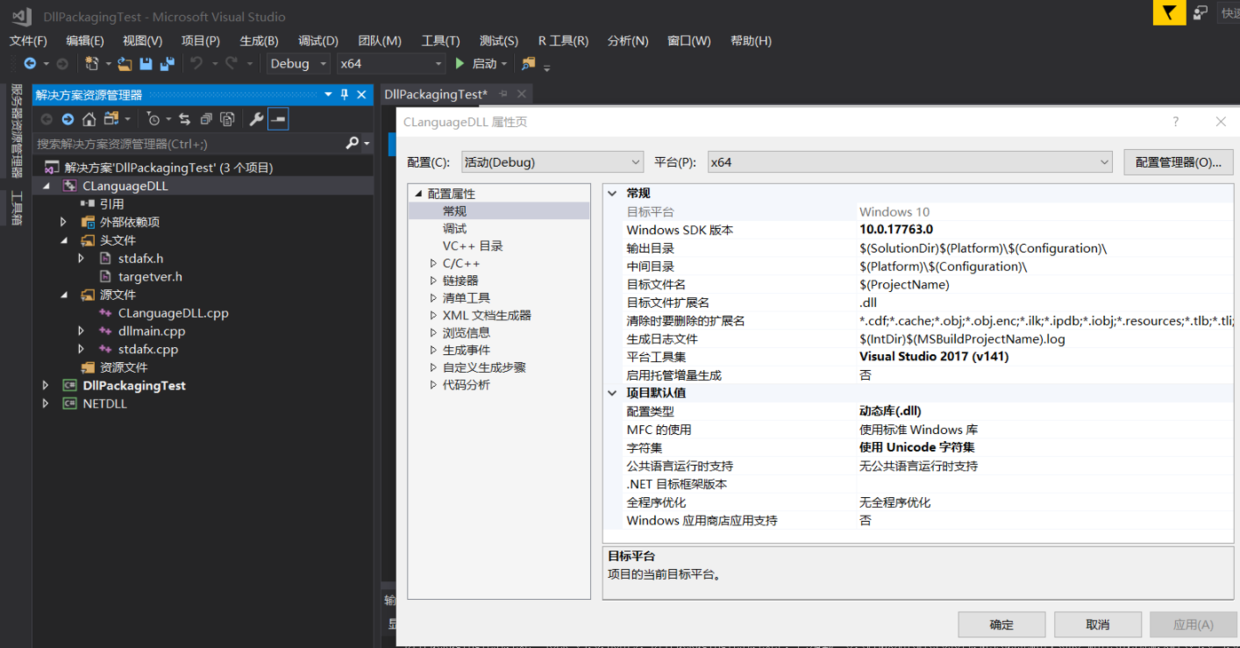Viewport: 1240px width, 648px height.
Task: Click the Home icon in Solution Explorer
Action: 89,119
